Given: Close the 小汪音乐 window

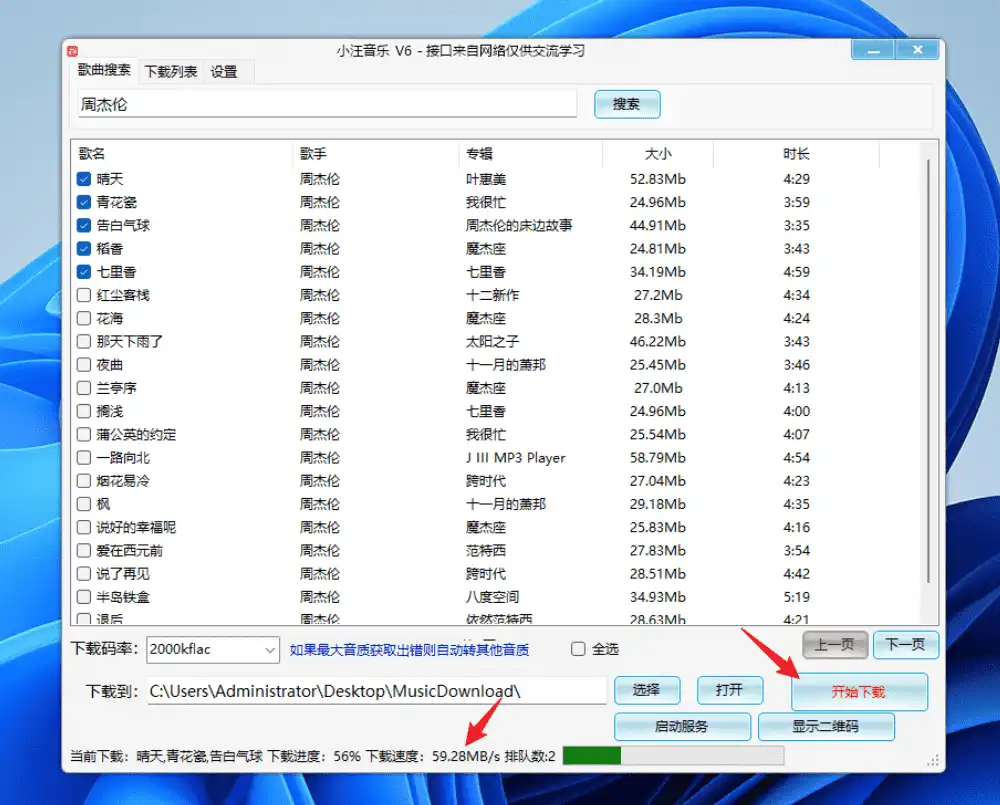Looking at the screenshot, I should (917, 50).
